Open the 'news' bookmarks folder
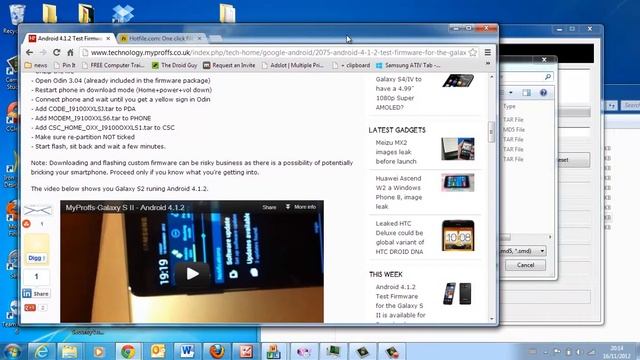The height and width of the screenshot is (360, 640). point(36,65)
